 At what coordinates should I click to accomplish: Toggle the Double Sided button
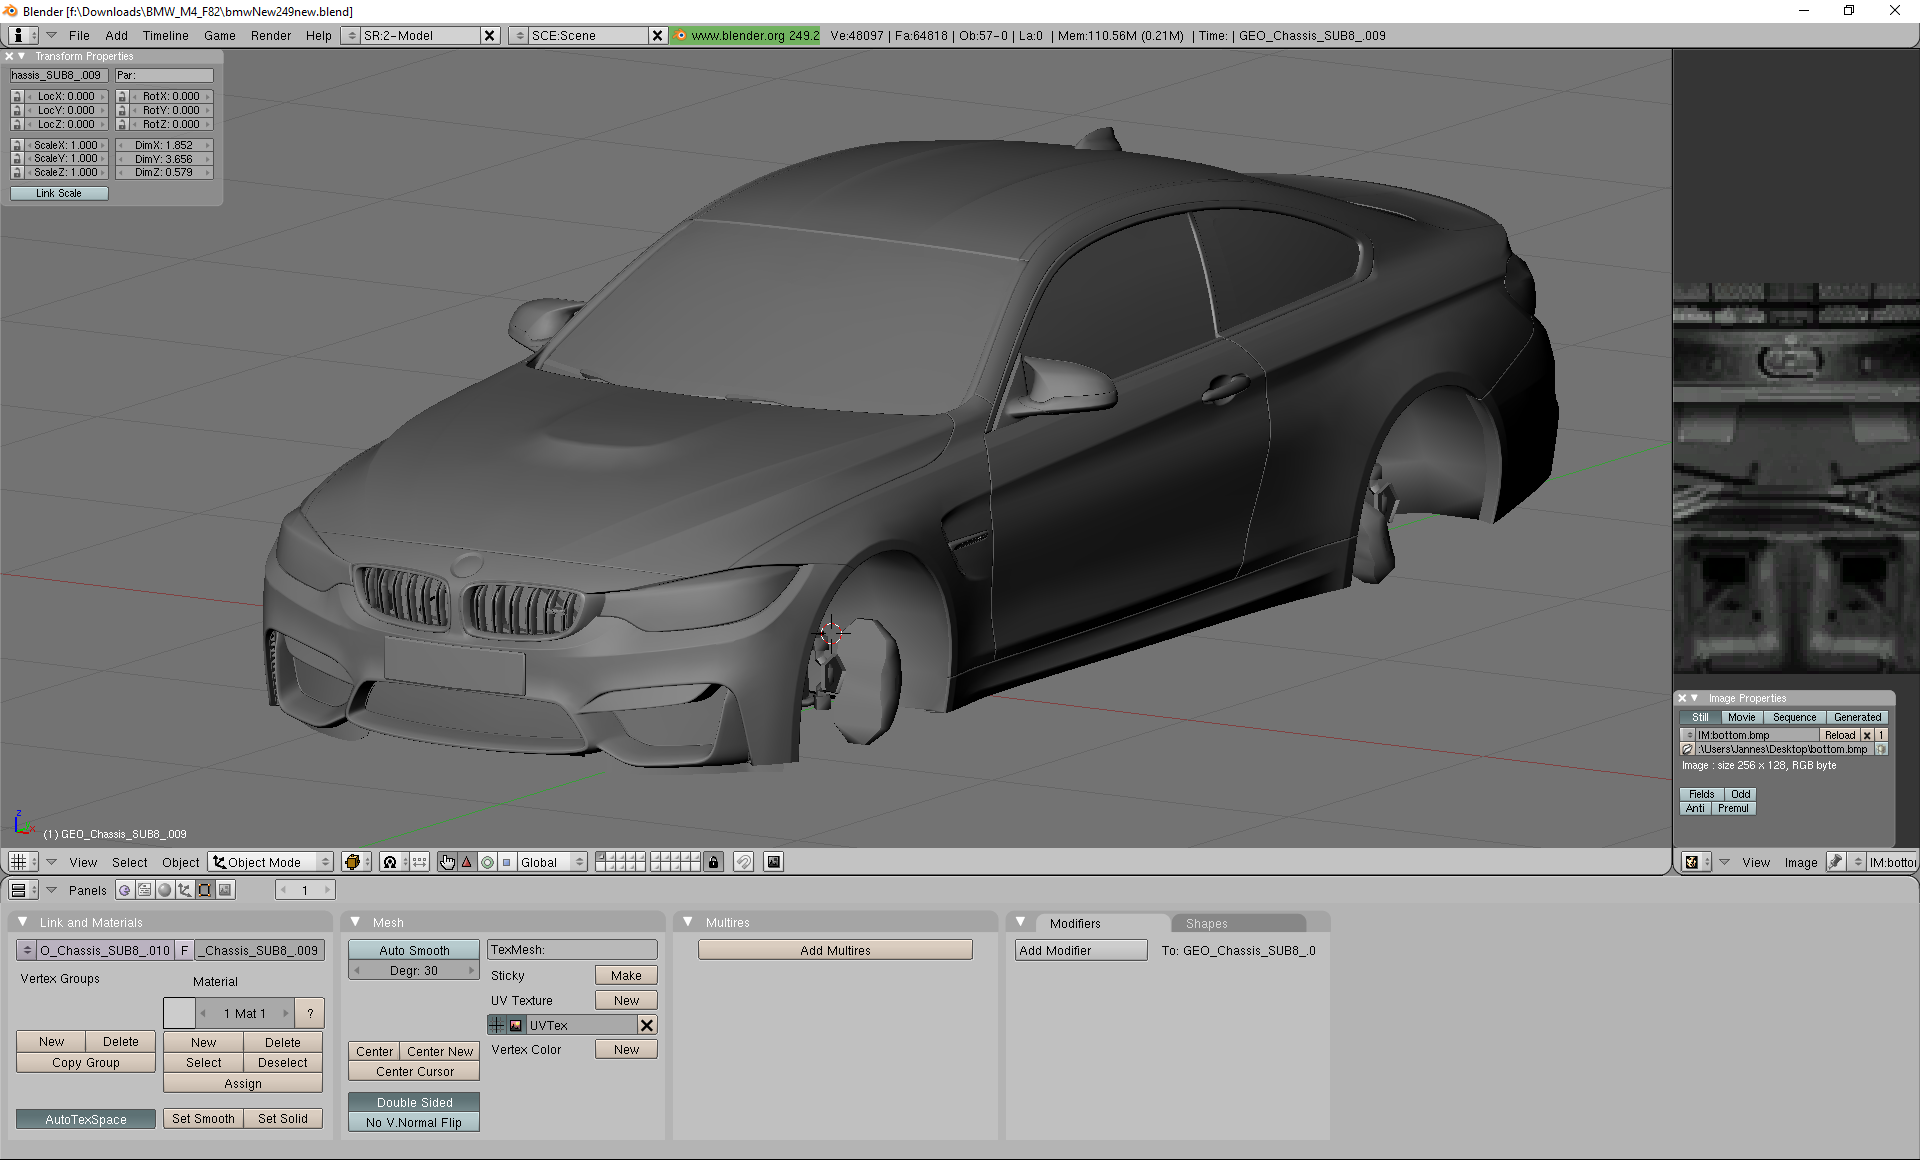tap(414, 1102)
